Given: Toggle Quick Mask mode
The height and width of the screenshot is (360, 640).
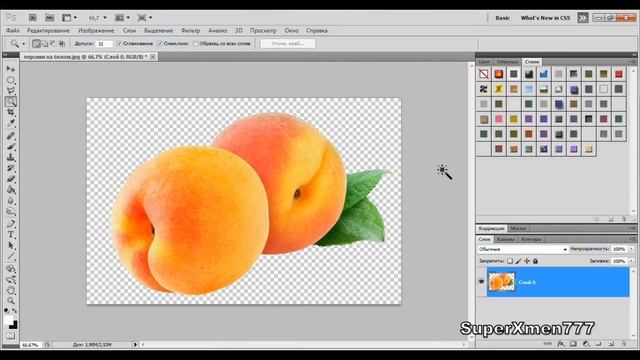Looking at the screenshot, I should [11, 336].
